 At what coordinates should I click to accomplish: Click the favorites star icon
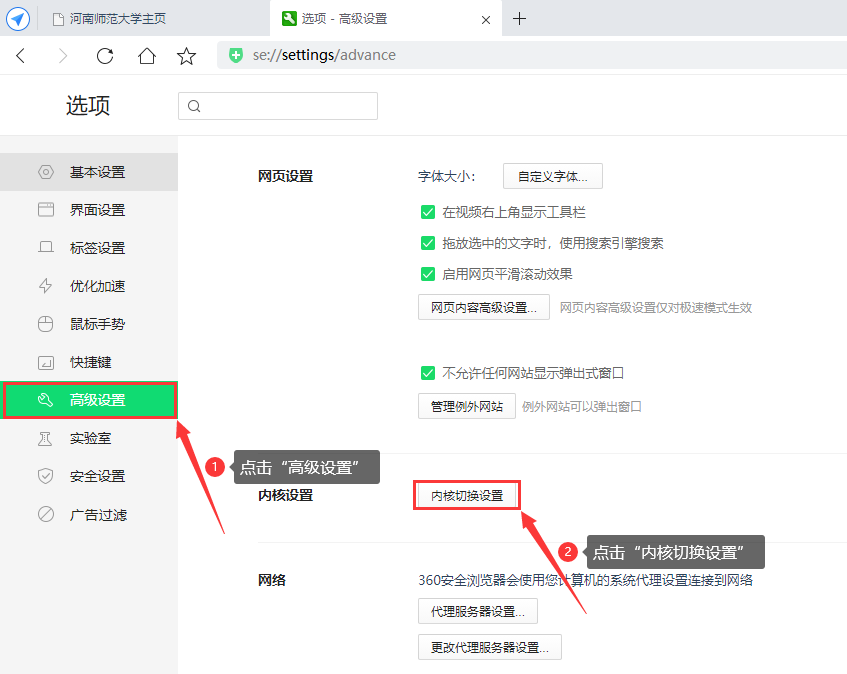point(186,56)
